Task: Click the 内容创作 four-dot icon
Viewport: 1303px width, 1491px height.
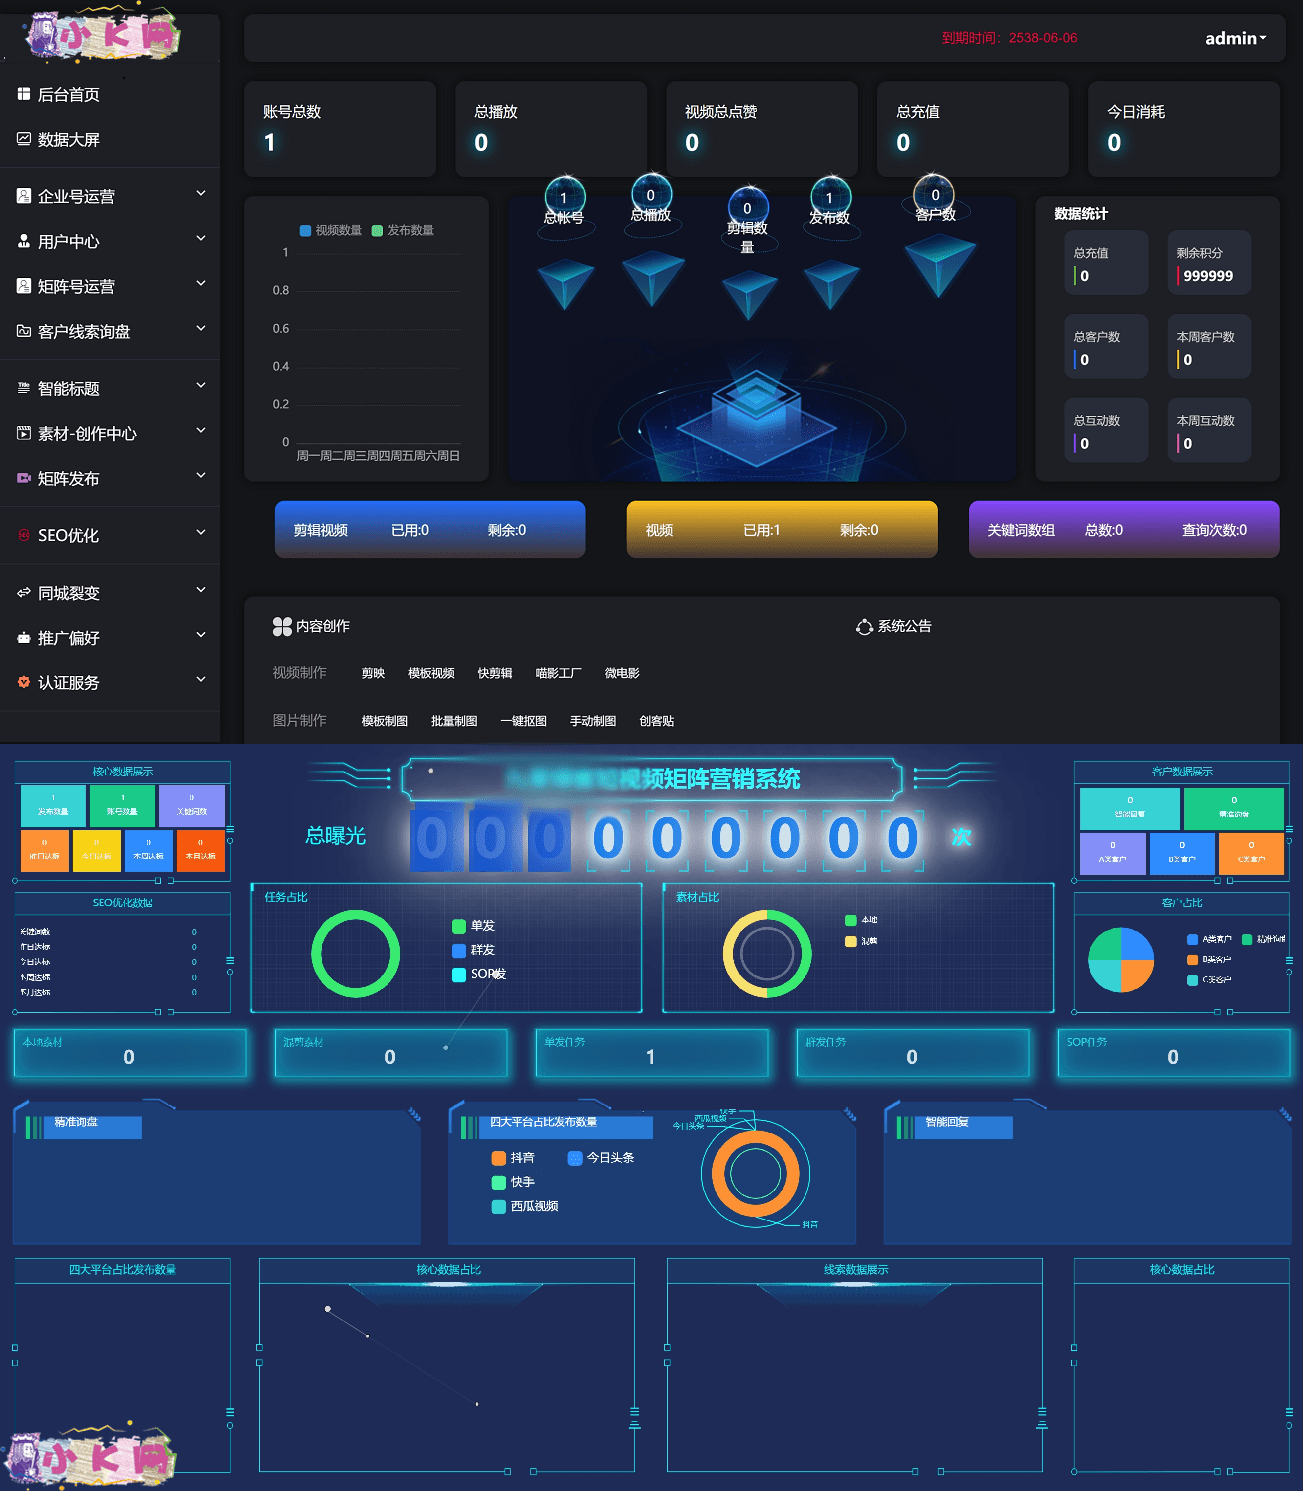Action: [x=282, y=626]
